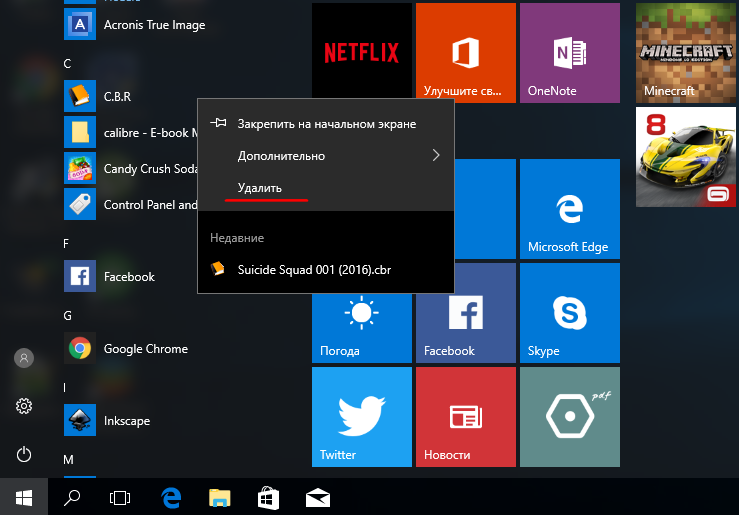Open the Microsoft Edge tile
This screenshot has height=515, width=739.
coord(570,209)
